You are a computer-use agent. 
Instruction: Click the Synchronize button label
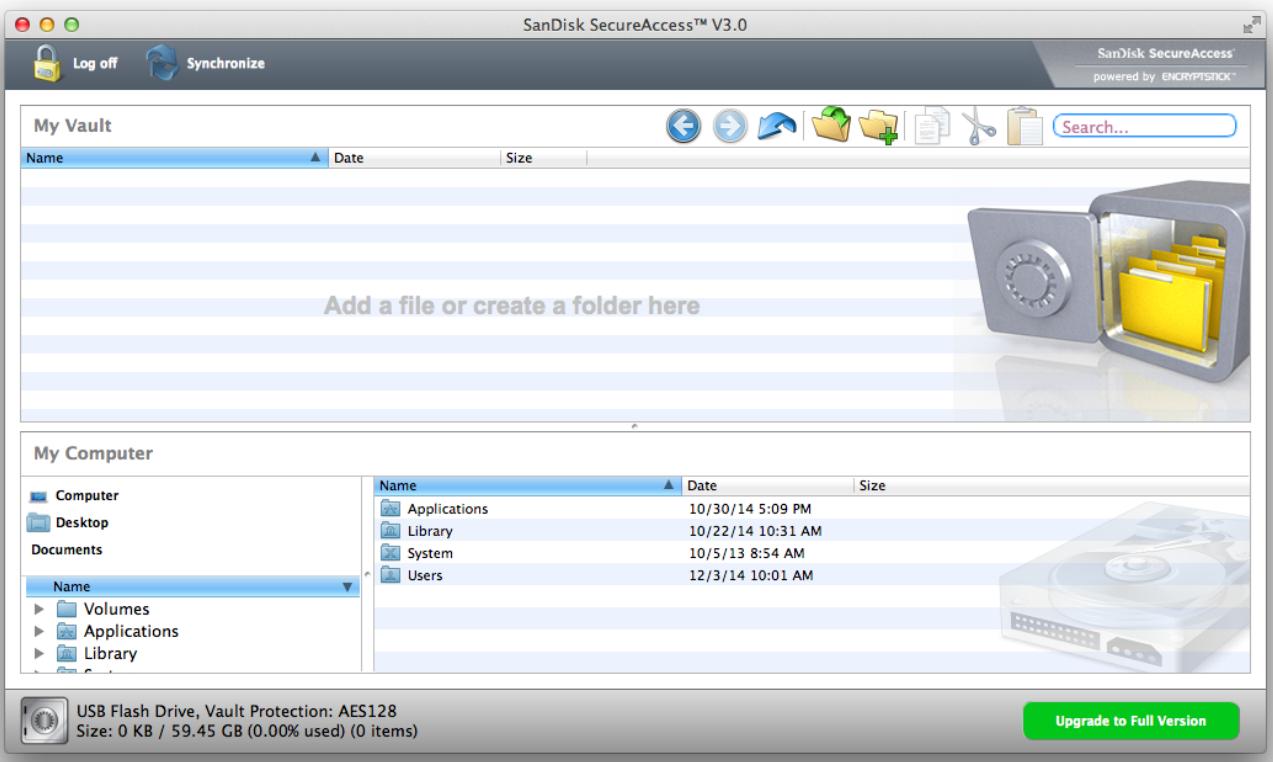(x=228, y=64)
